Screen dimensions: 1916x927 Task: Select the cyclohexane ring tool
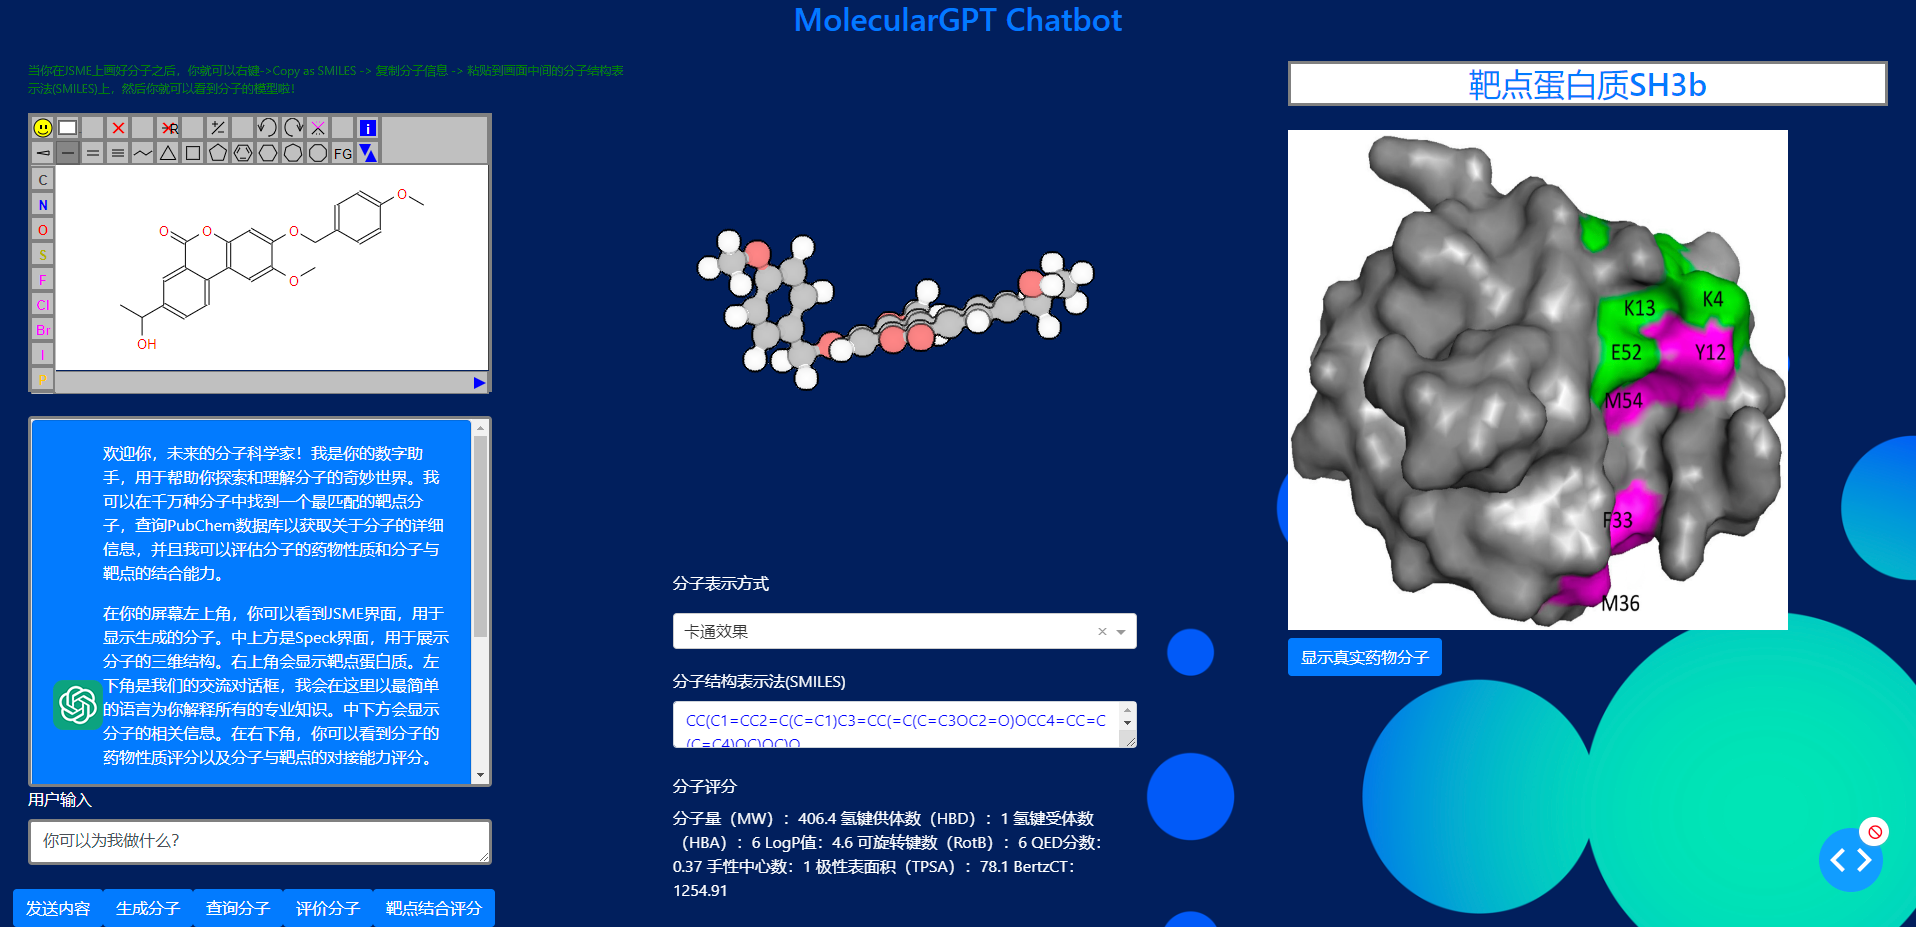(x=268, y=153)
